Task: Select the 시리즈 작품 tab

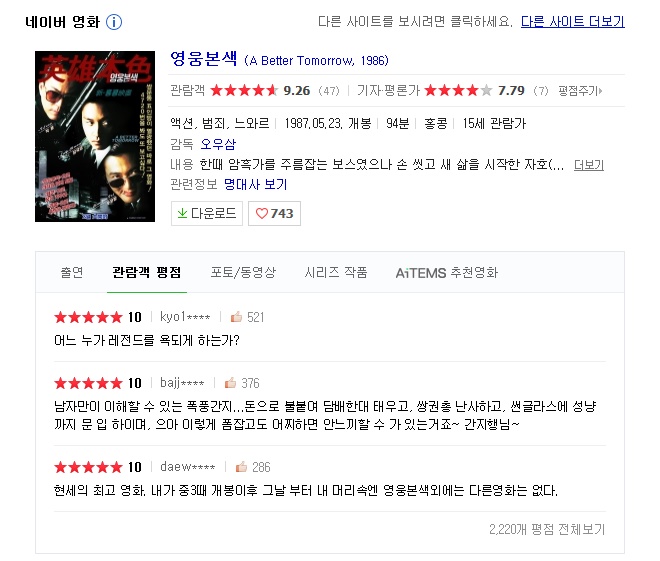Action: (335, 272)
